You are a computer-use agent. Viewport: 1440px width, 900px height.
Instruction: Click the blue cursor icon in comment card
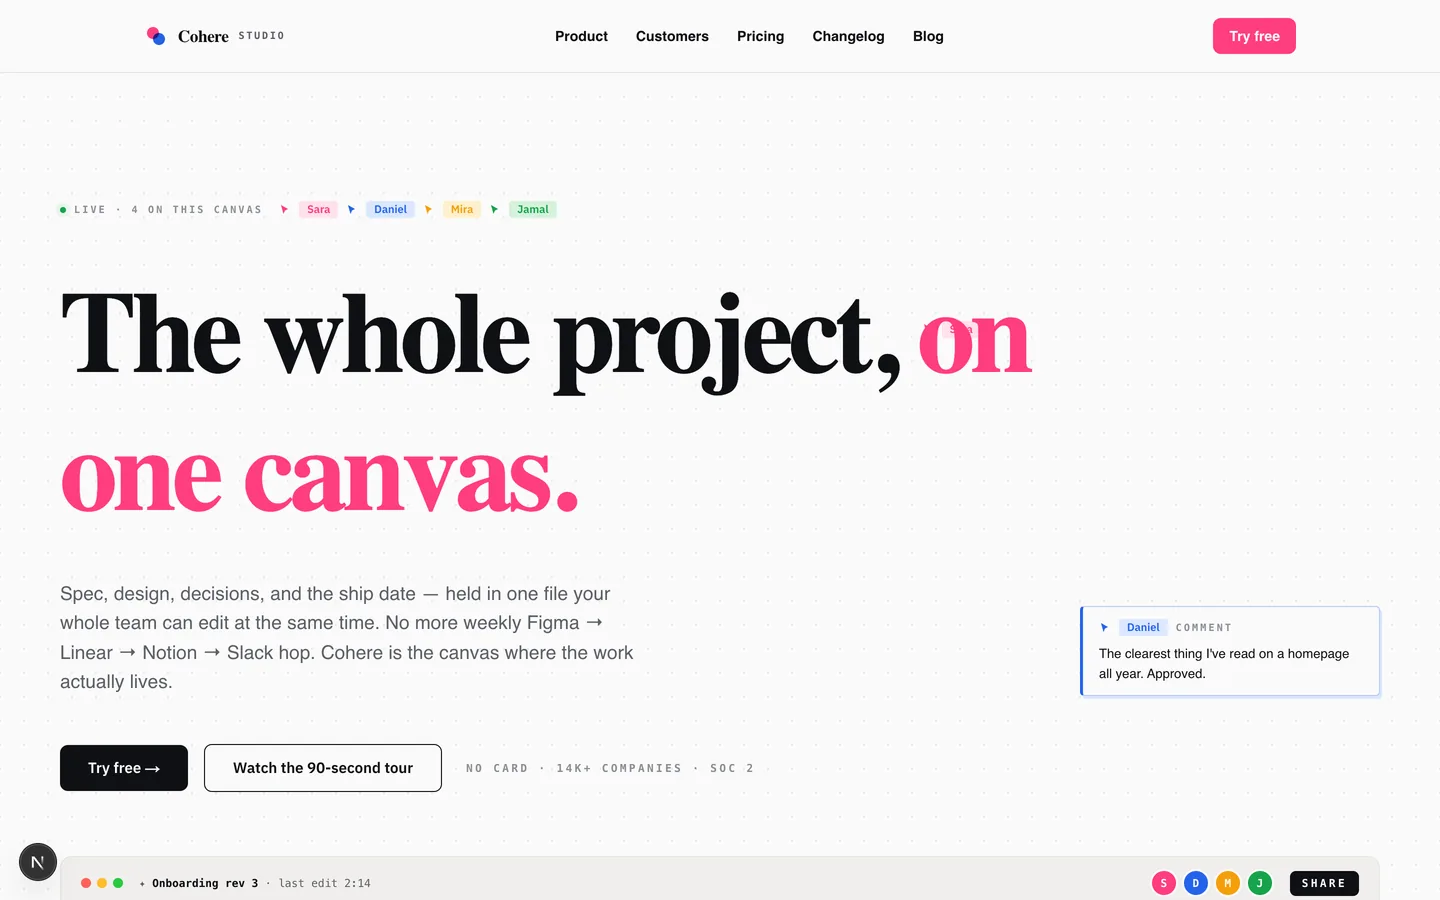1104,627
